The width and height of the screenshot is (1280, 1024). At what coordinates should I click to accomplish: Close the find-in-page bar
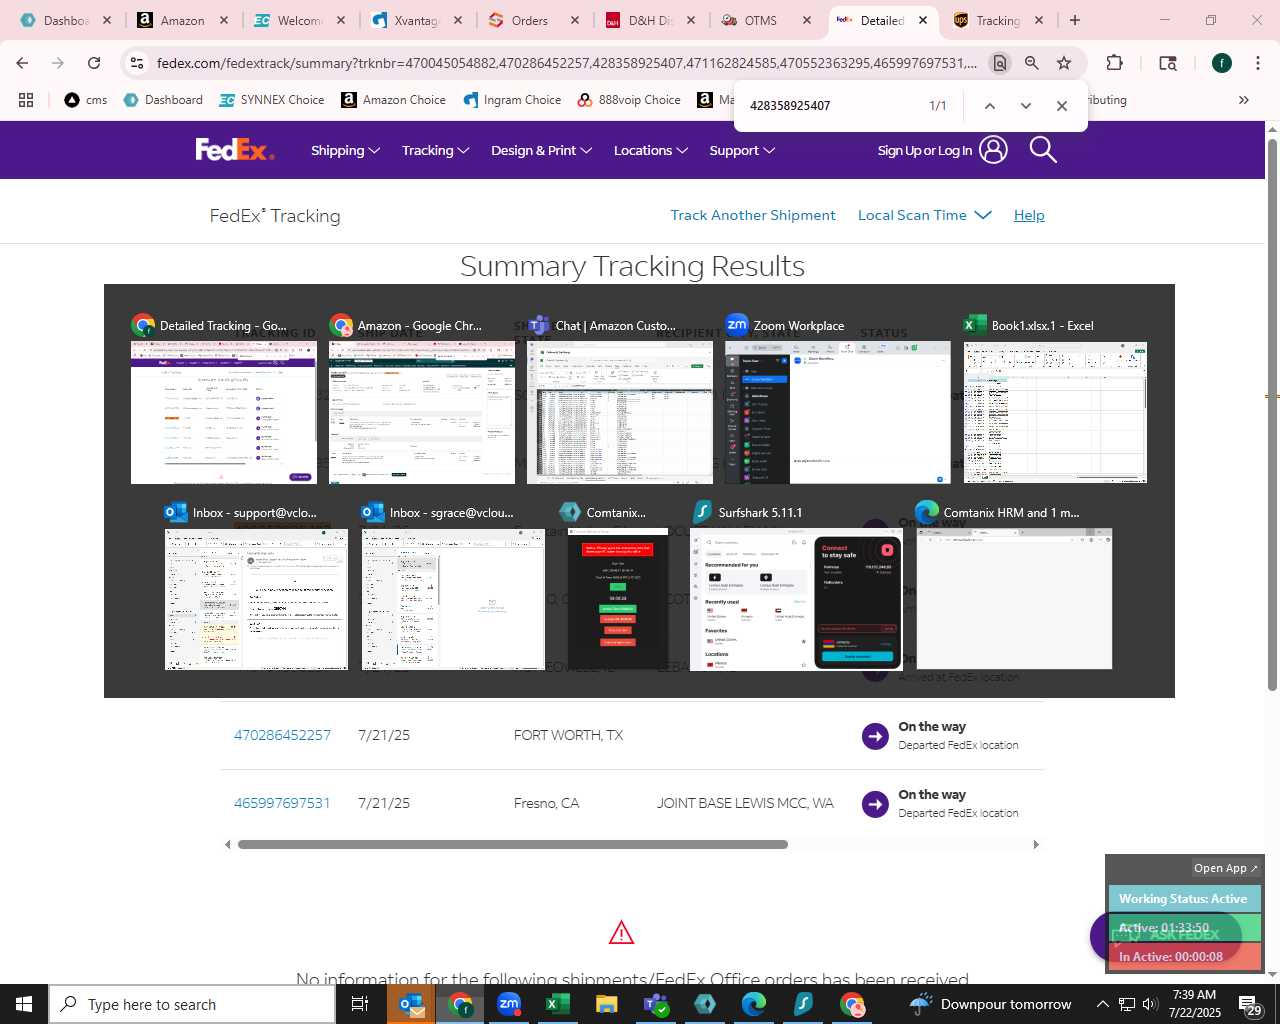(1062, 106)
